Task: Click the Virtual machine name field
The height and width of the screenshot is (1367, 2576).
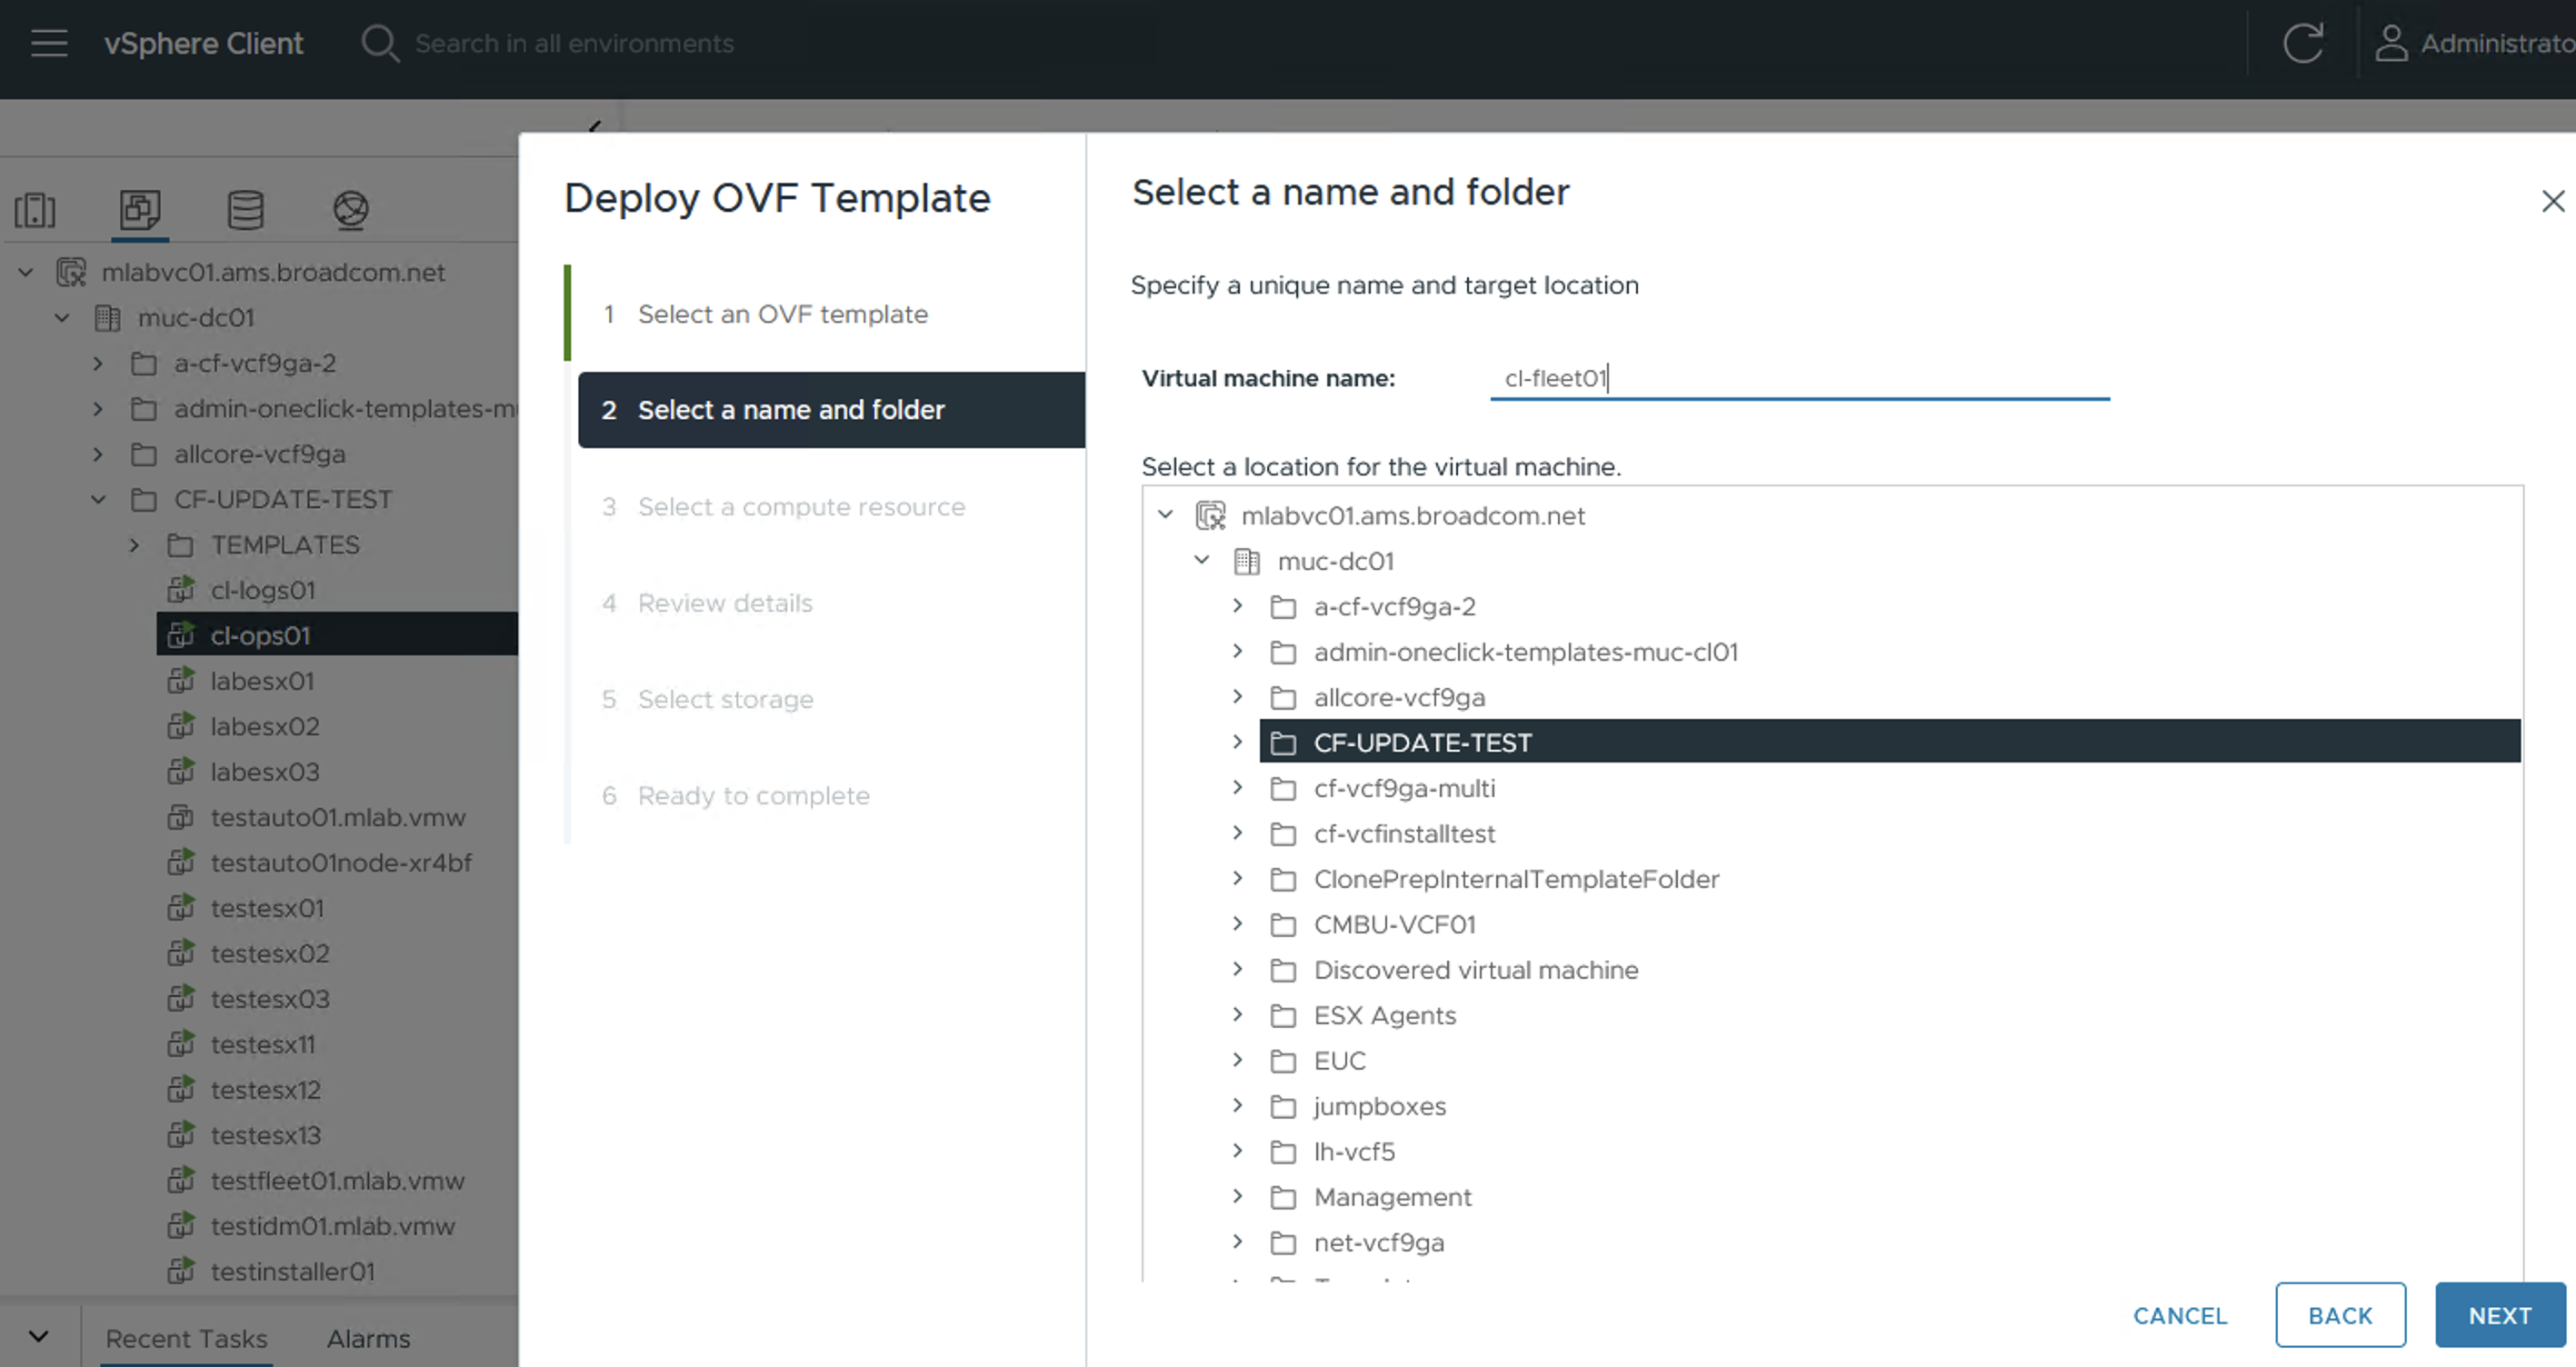Action: (1798, 378)
